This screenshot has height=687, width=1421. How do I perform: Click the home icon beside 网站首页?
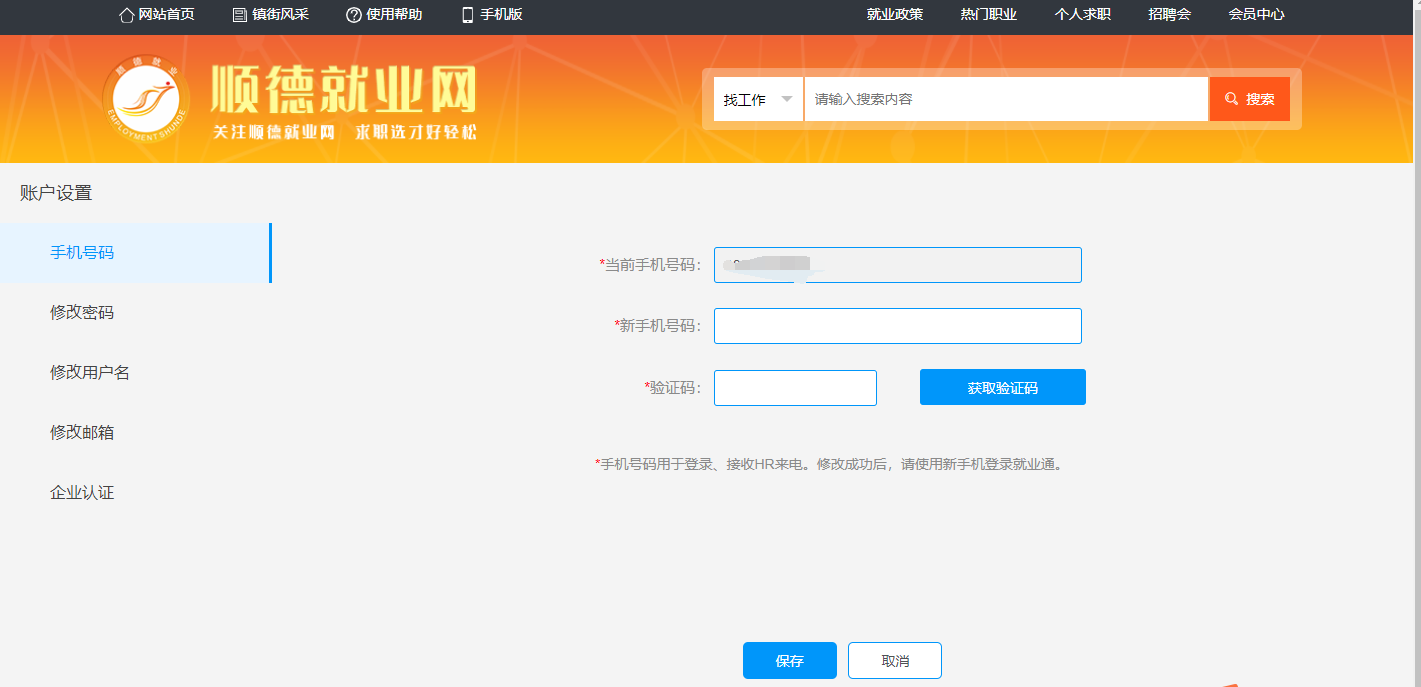point(126,15)
